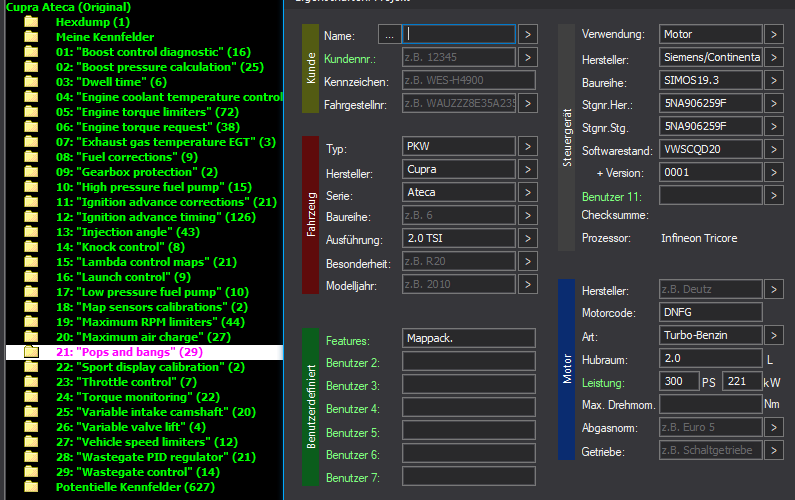Select 22 Sport display calibration (2) entry
Image resolution: width=795 pixels, height=500 pixels.
tap(150, 367)
